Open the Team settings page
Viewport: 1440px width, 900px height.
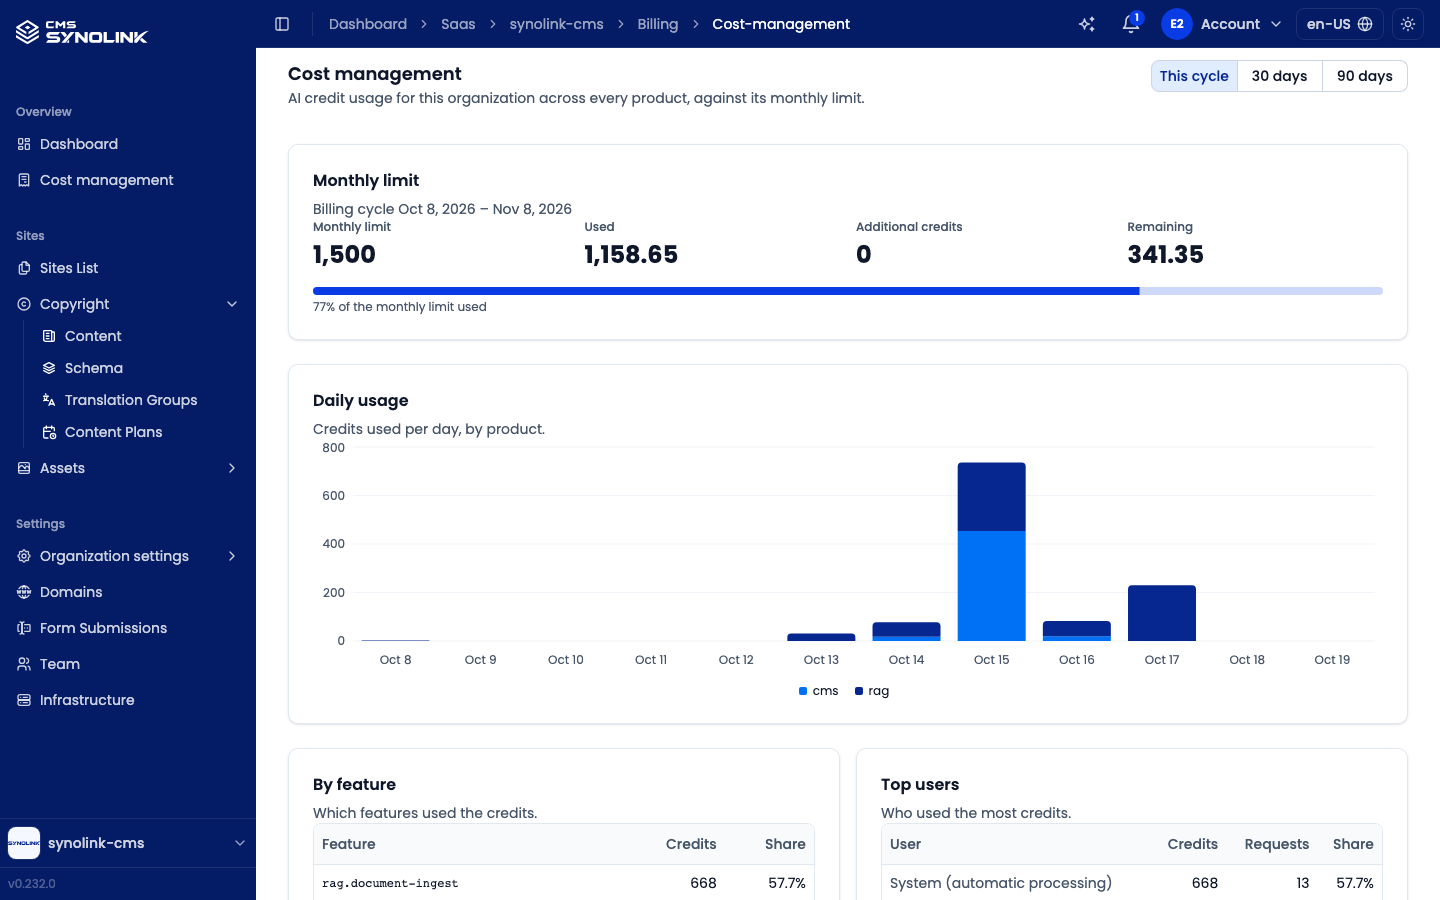click(128, 664)
